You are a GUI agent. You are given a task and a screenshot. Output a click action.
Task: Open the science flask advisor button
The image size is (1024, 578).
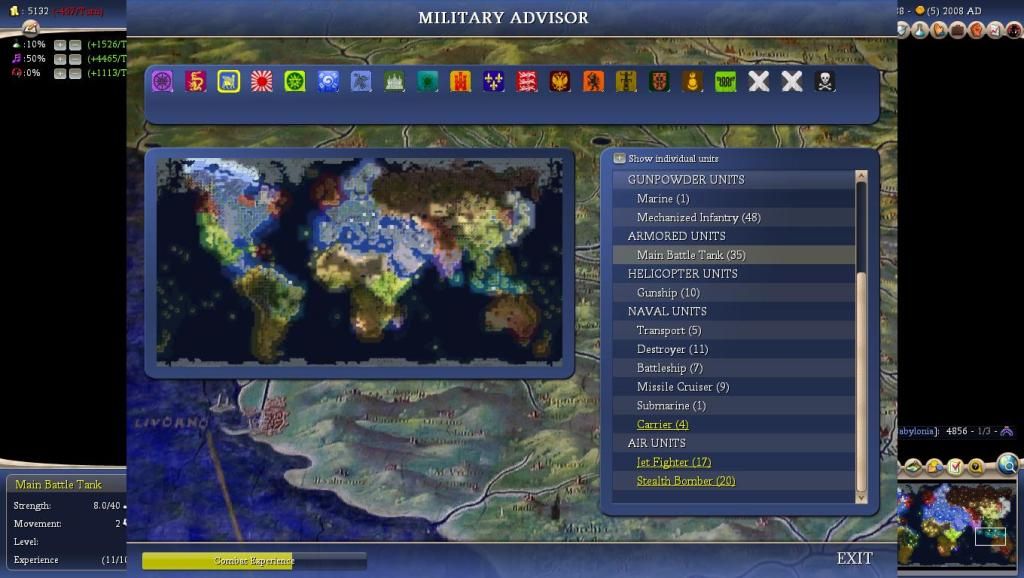click(920, 29)
